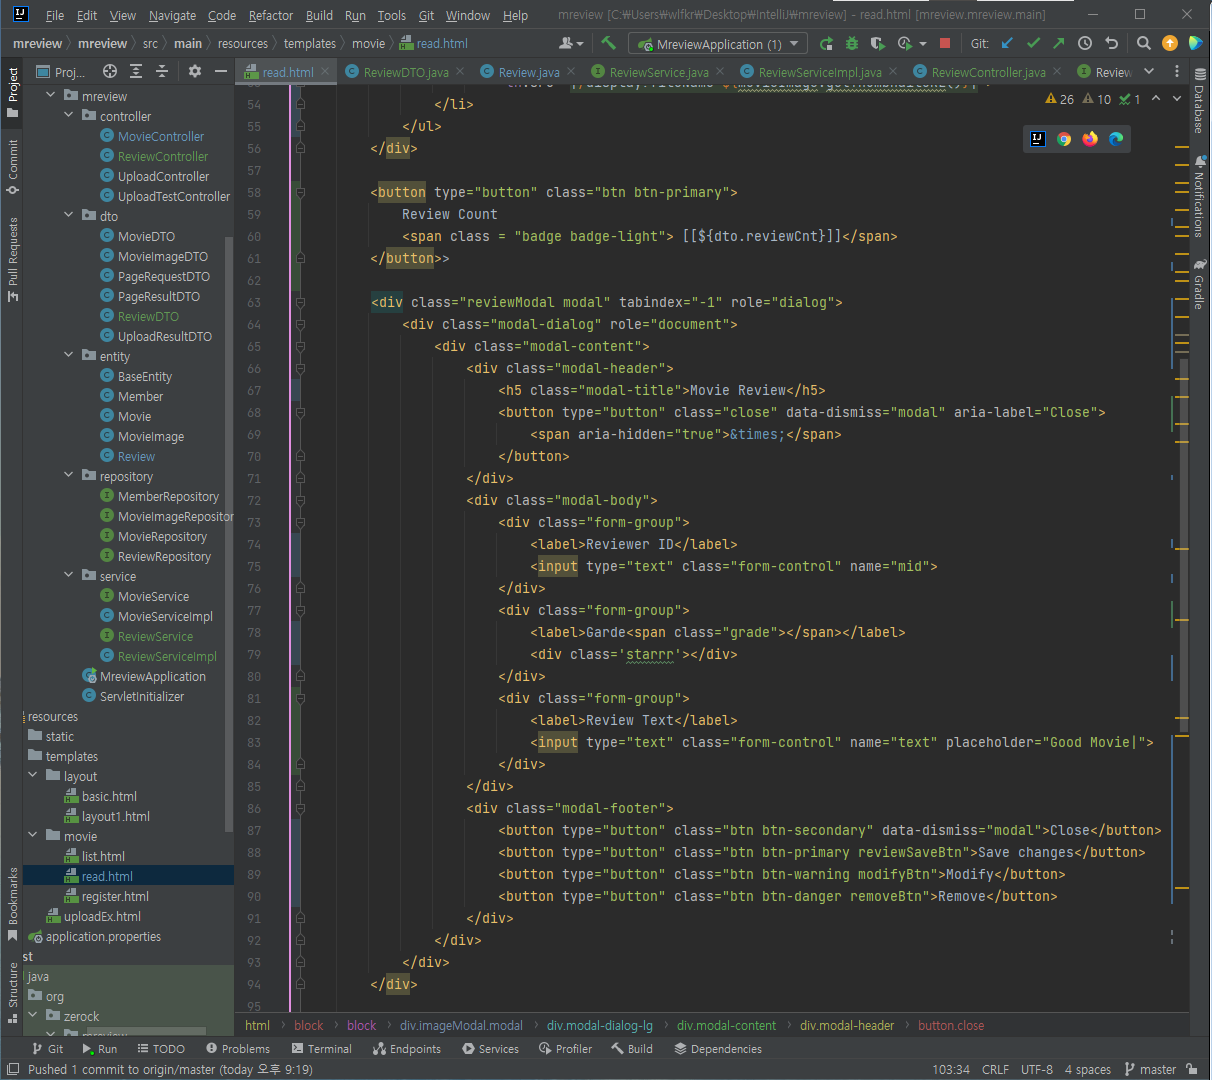Collapse the movie templates folder
The width and height of the screenshot is (1212, 1080).
[x=33, y=836]
